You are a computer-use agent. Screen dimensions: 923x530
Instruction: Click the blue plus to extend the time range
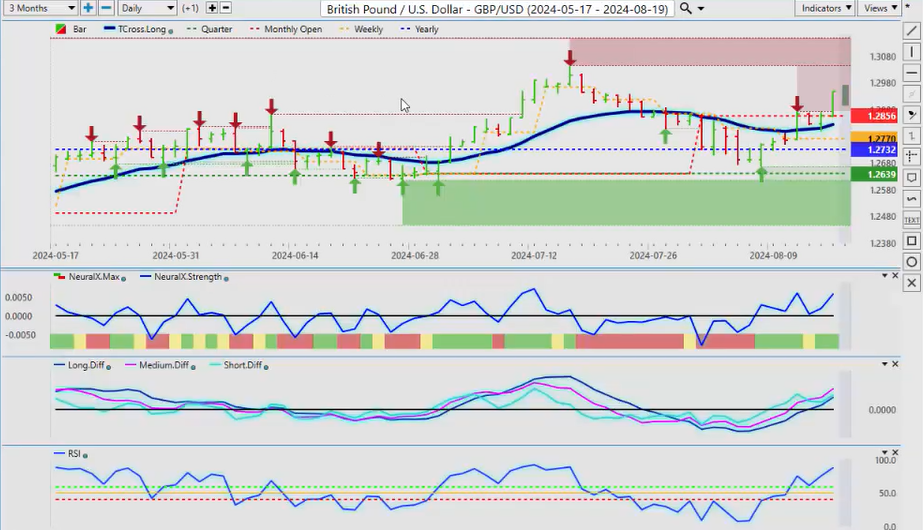88,8
